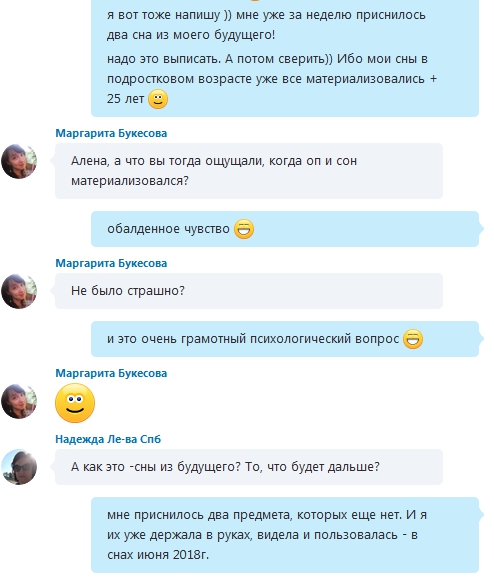
Task: Select the message 'Не было страшно?'
Action: (x=249, y=291)
